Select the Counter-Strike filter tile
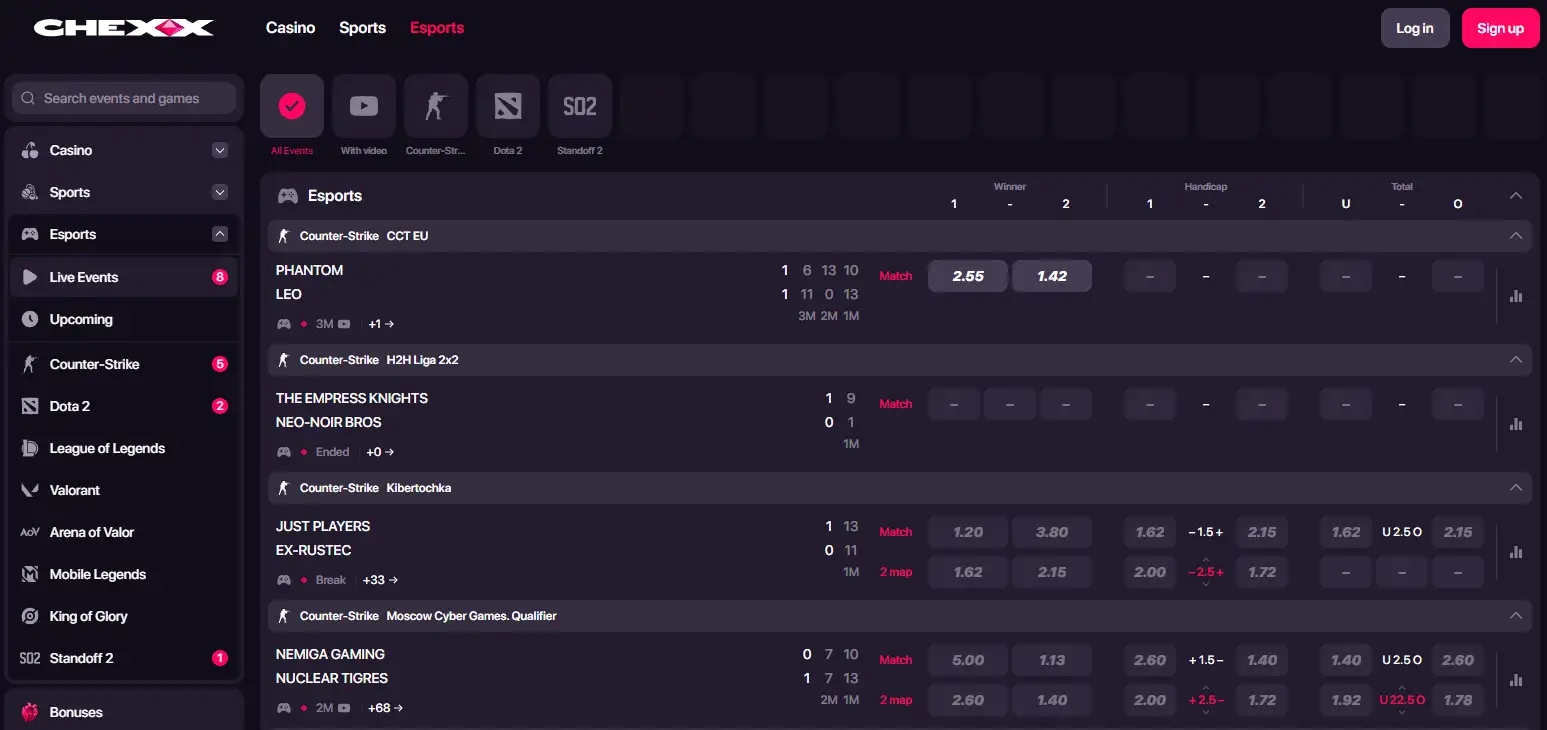1547x730 pixels. pos(436,106)
